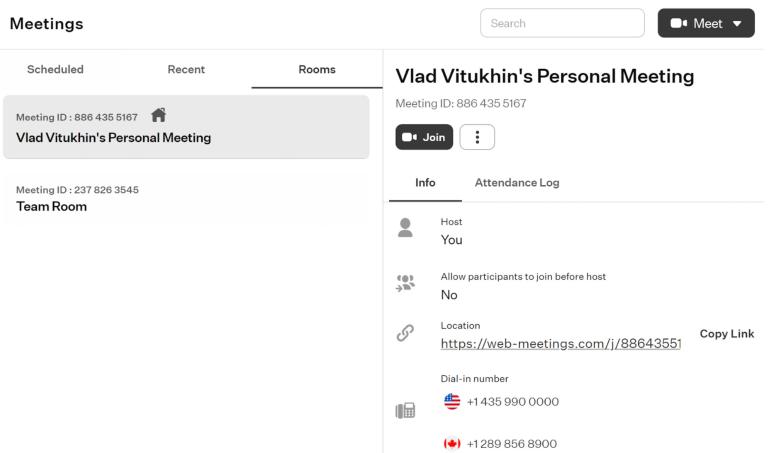Click the Search input field
The image size is (773, 453).
tap(562, 23)
